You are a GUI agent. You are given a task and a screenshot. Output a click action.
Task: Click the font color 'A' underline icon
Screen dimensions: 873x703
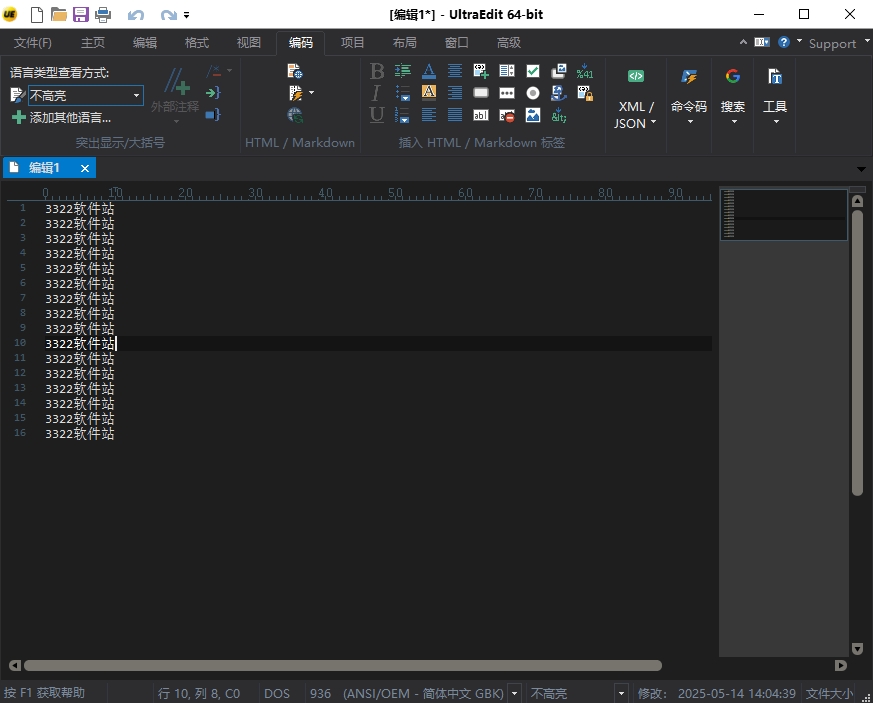[x=429, y=71]
